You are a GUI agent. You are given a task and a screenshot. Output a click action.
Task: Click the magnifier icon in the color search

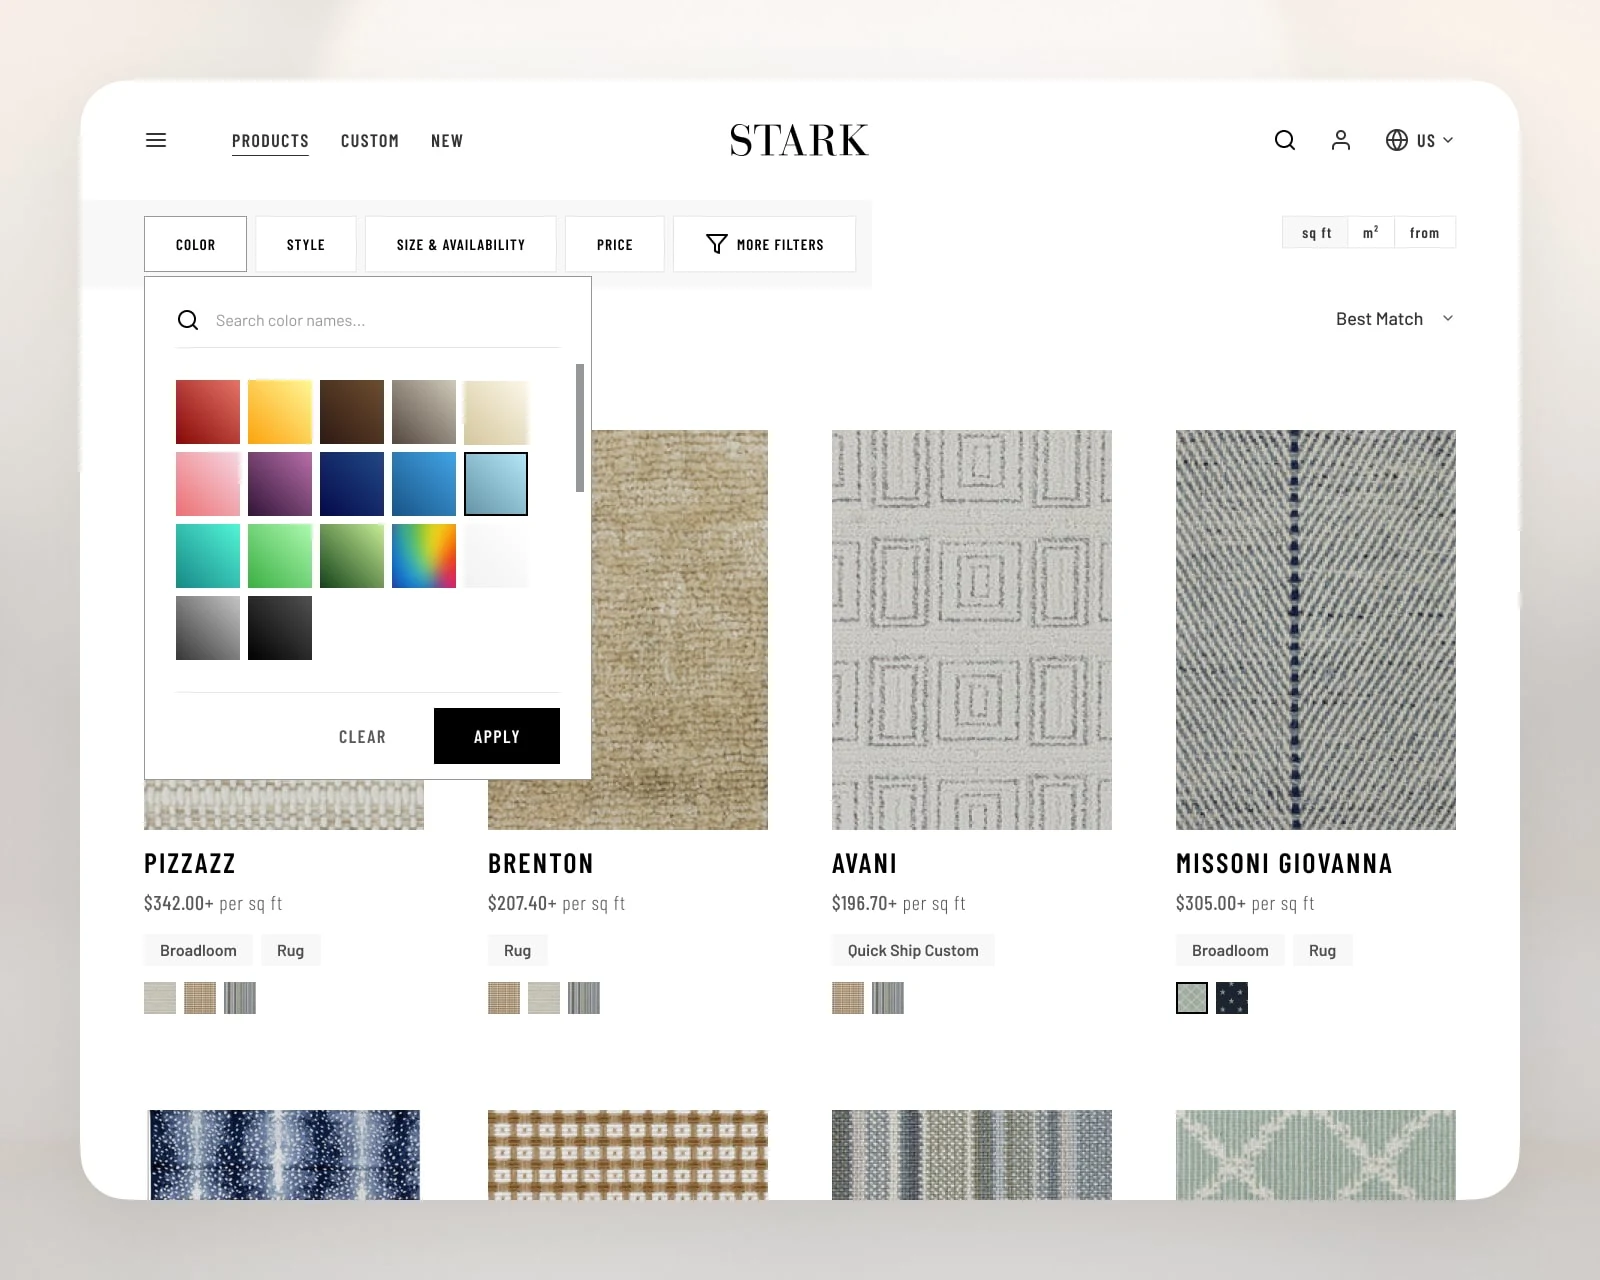[188, 320]
